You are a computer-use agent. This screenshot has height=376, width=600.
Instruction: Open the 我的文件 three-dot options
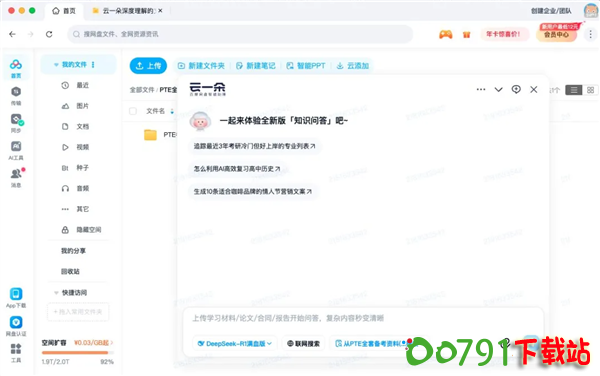93,65
